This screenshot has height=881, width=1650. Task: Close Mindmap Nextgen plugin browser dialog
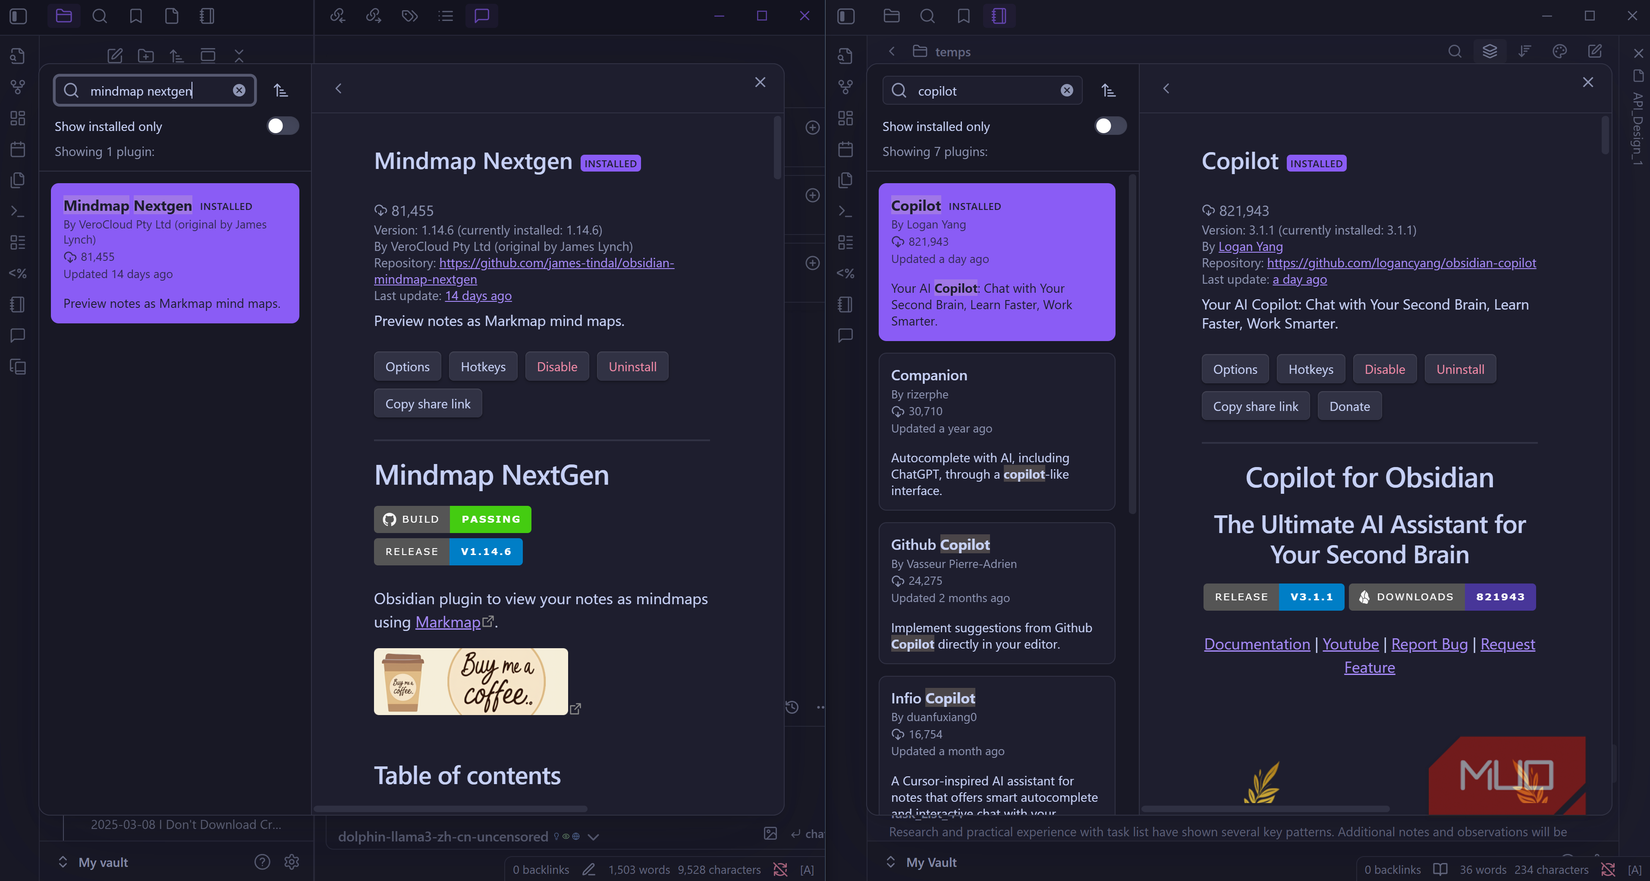(x=760, y=82)
